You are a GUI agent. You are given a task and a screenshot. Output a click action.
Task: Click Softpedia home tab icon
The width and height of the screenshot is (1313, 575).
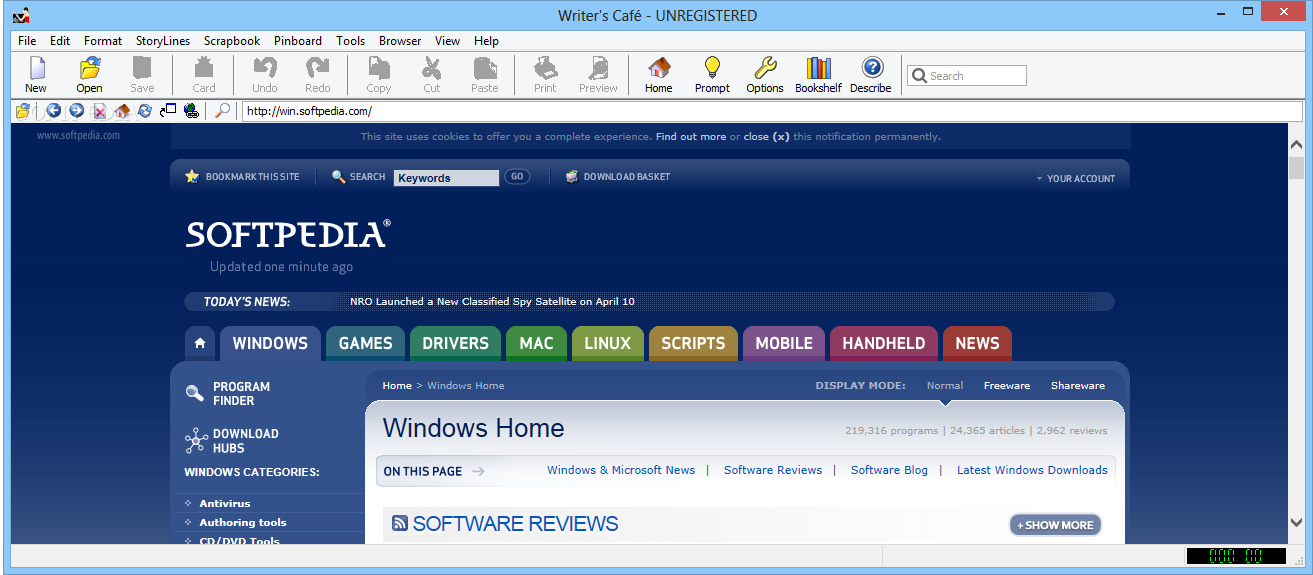[x=200, y=343]
